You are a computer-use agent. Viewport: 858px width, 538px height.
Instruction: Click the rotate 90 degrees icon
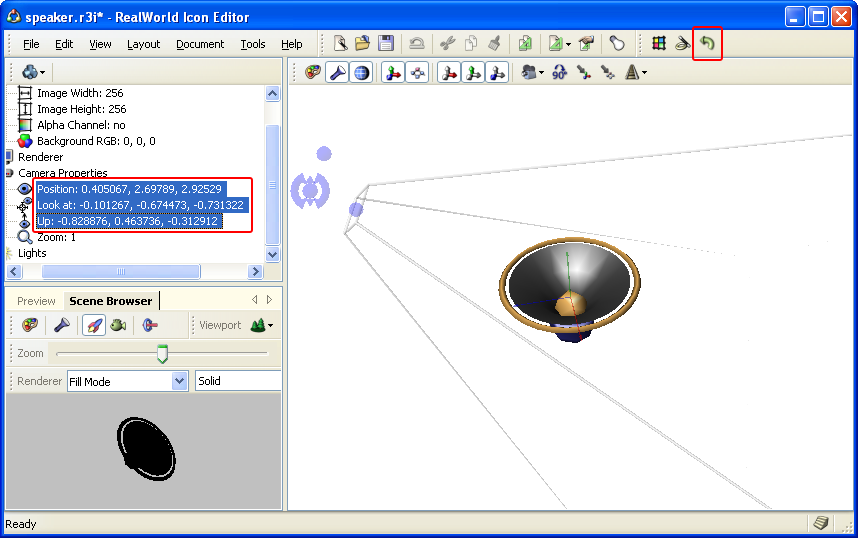click(x=559, y=72)
